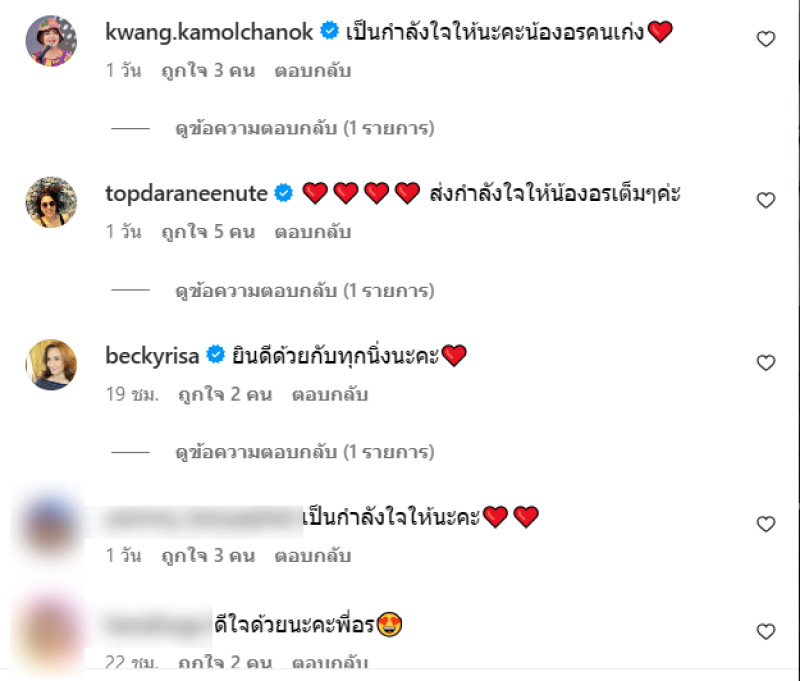View 5 likes on topdaraneenute's comment
The width and height of the screenshot is (800, 681).
point(208,232)
